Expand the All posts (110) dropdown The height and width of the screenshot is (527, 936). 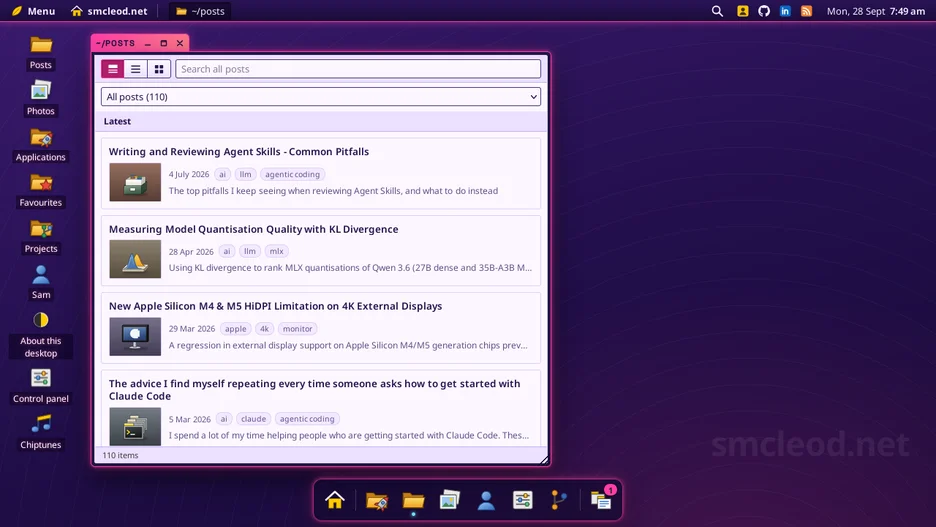(321, 97)
